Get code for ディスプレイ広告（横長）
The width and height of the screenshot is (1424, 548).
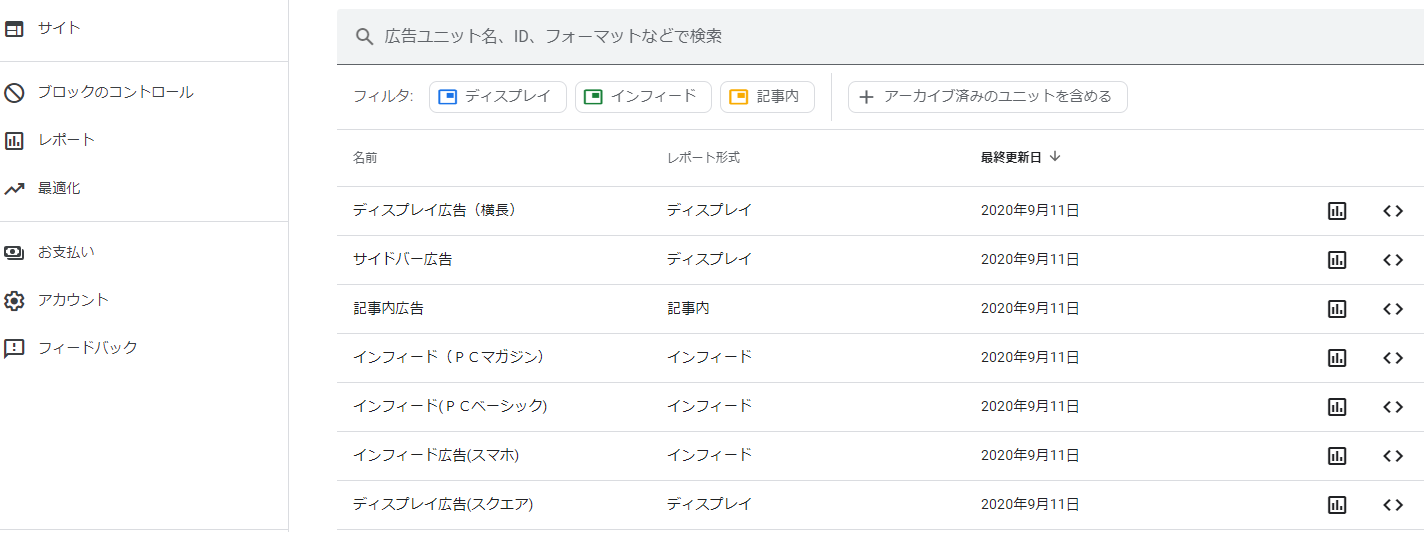pos(1393,211)
